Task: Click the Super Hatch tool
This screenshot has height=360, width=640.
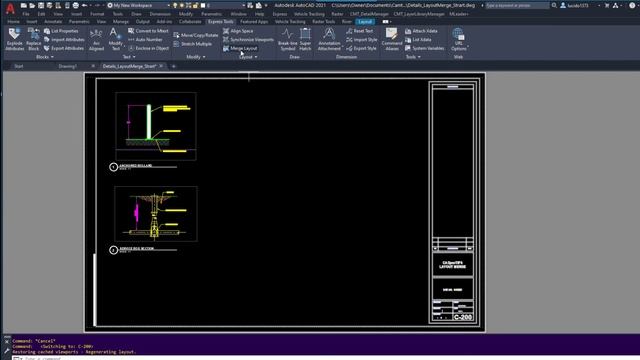Action: [305, 39]
